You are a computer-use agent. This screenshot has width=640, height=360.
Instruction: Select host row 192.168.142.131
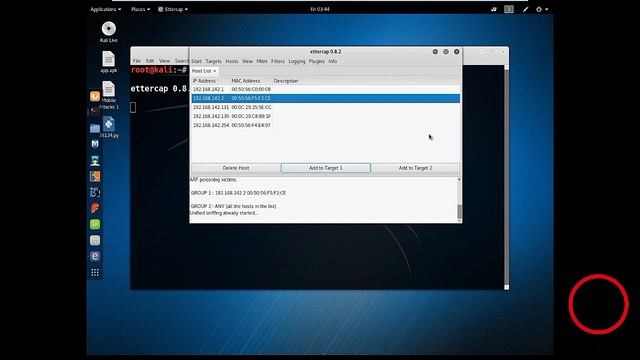pos(326,107)
